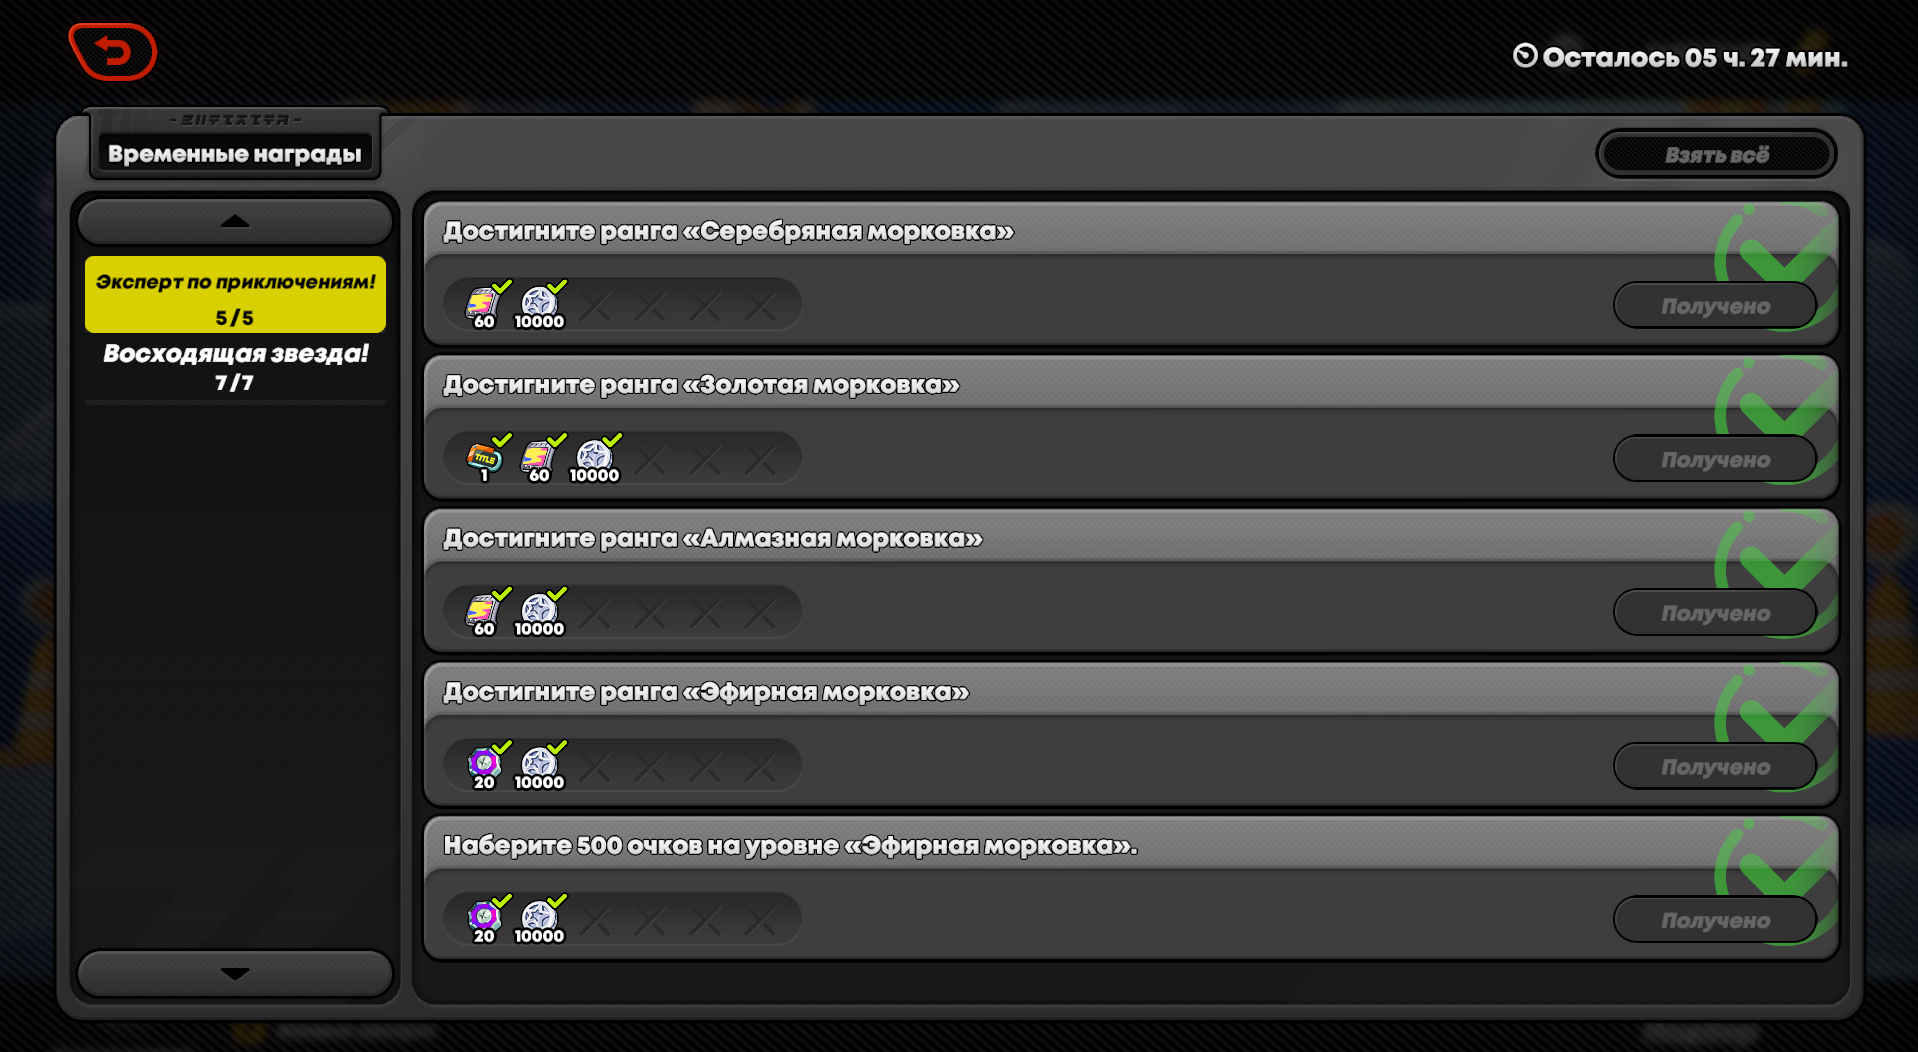The height and width of the screenshot is (1052, 1918).
Task: Select the title reward icon in Золотая морковка row
Action: tap(485, 458)
